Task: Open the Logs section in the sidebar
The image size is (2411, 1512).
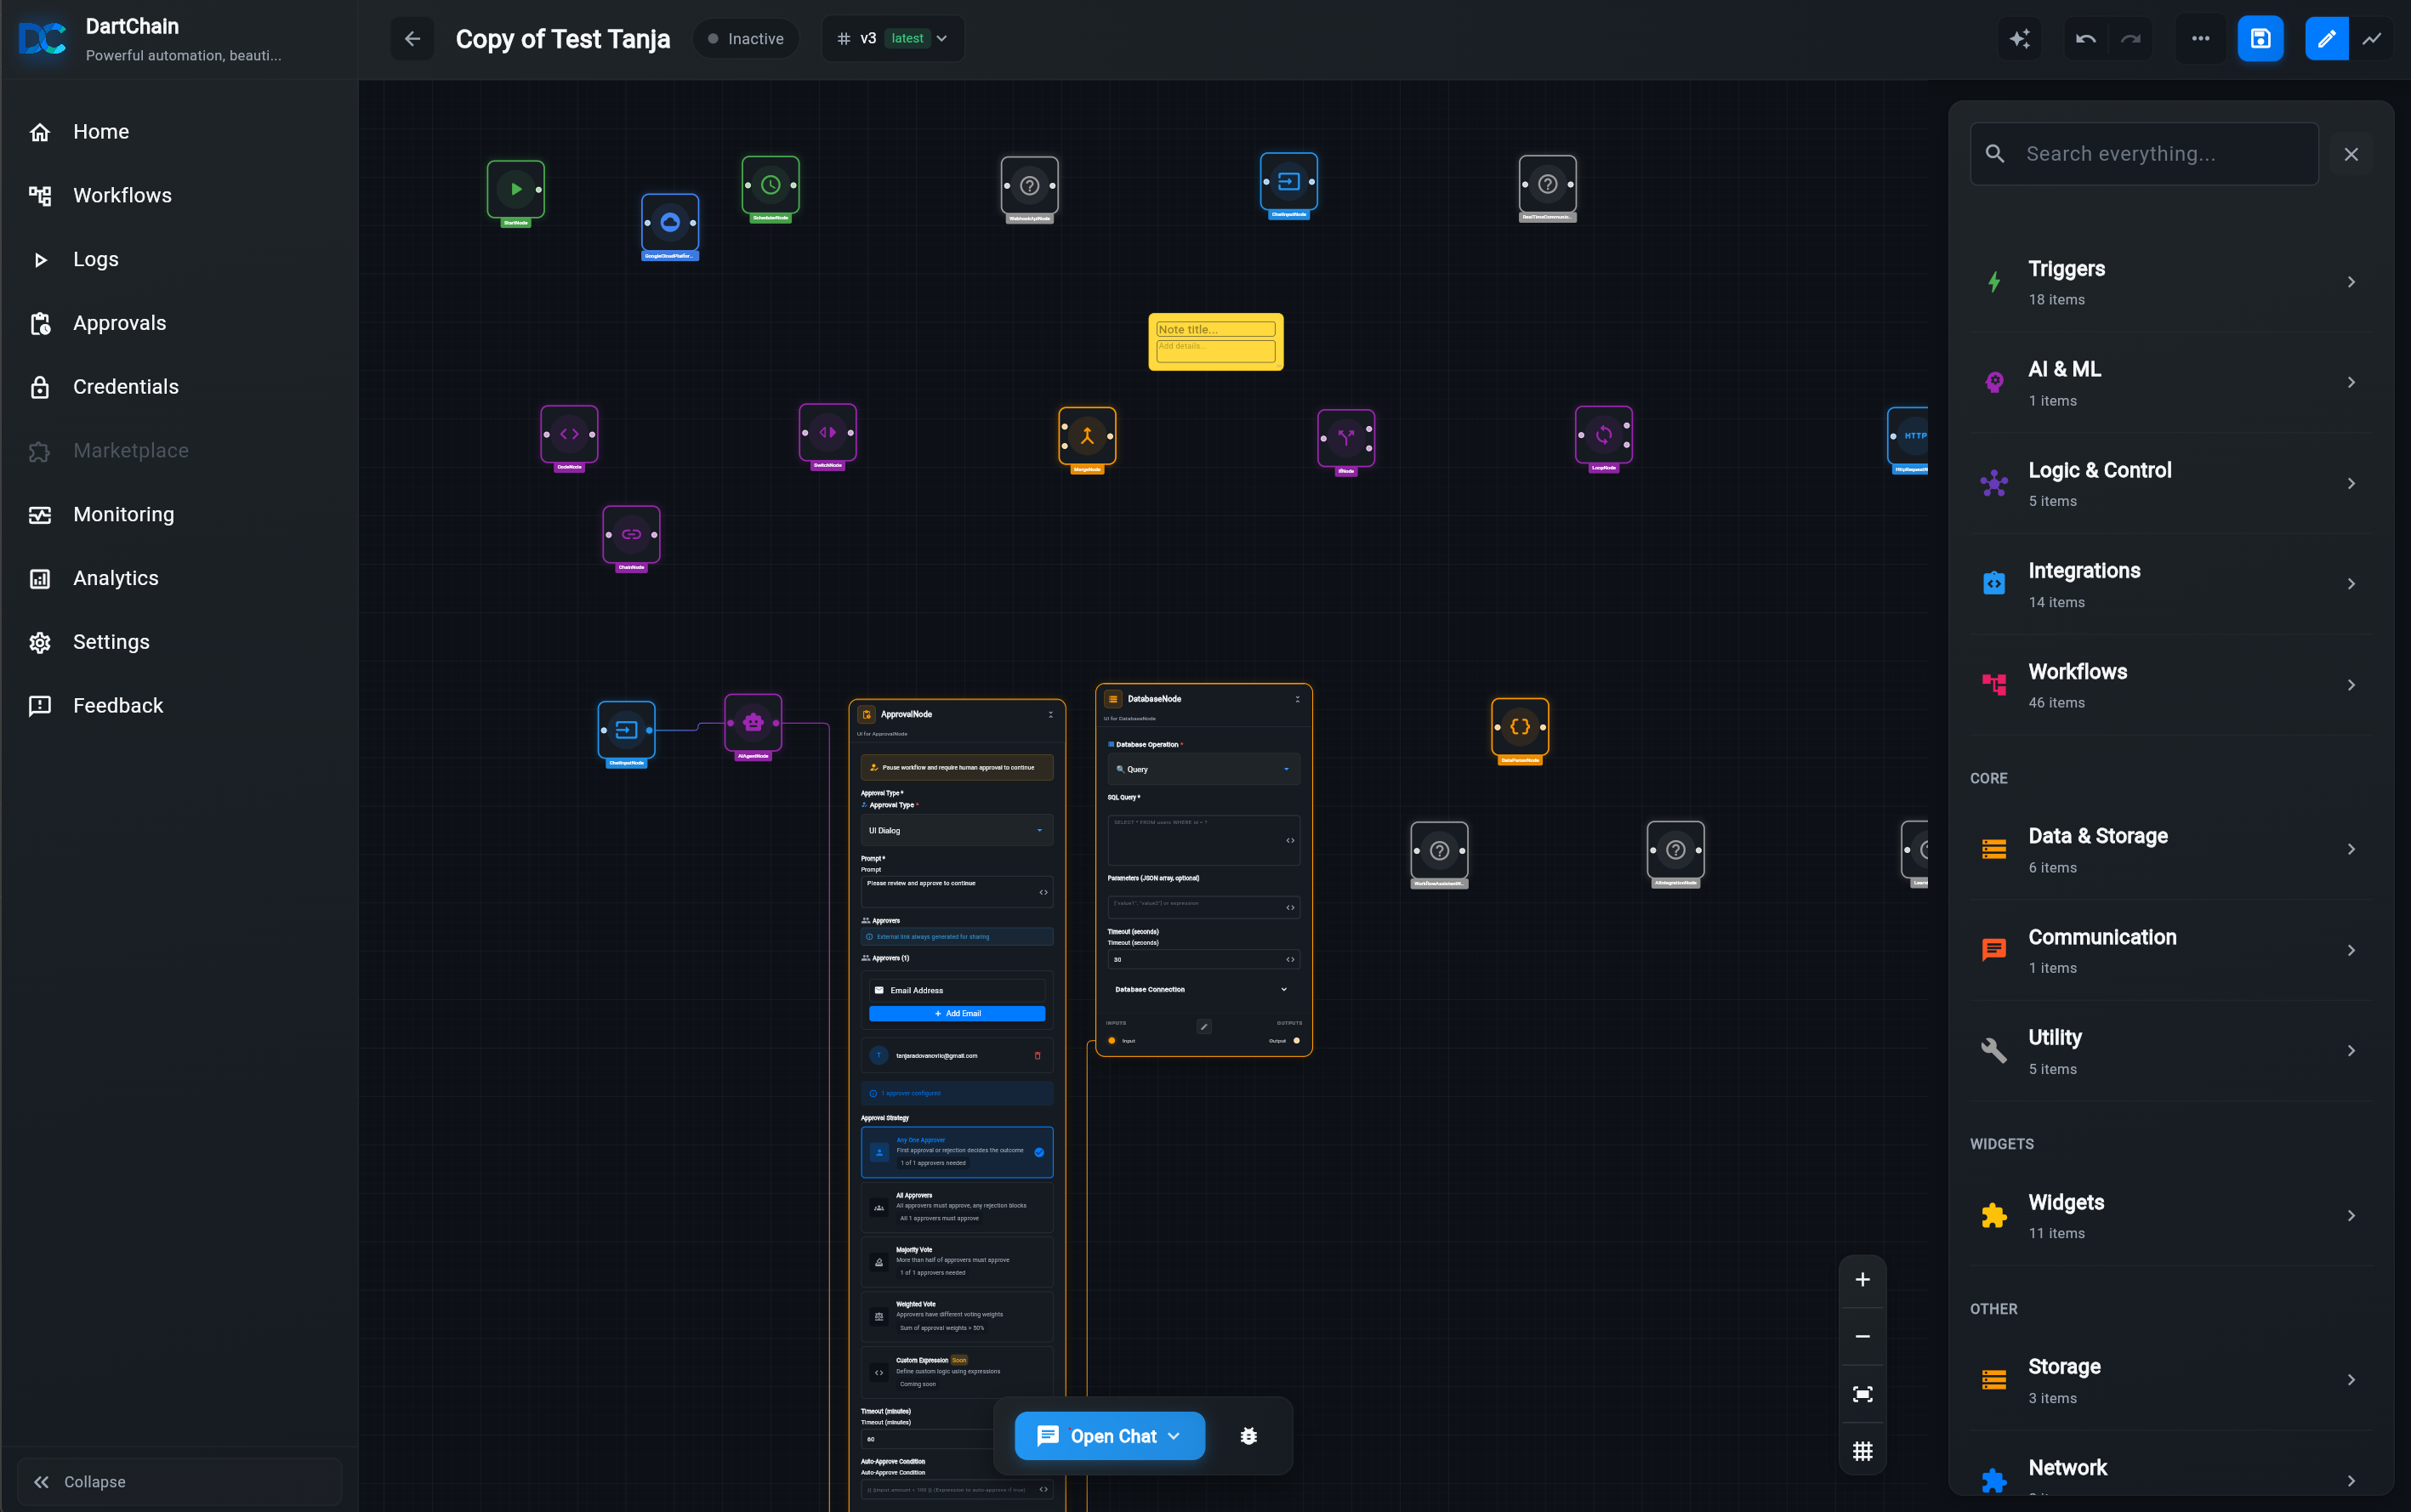Action: 96,259
